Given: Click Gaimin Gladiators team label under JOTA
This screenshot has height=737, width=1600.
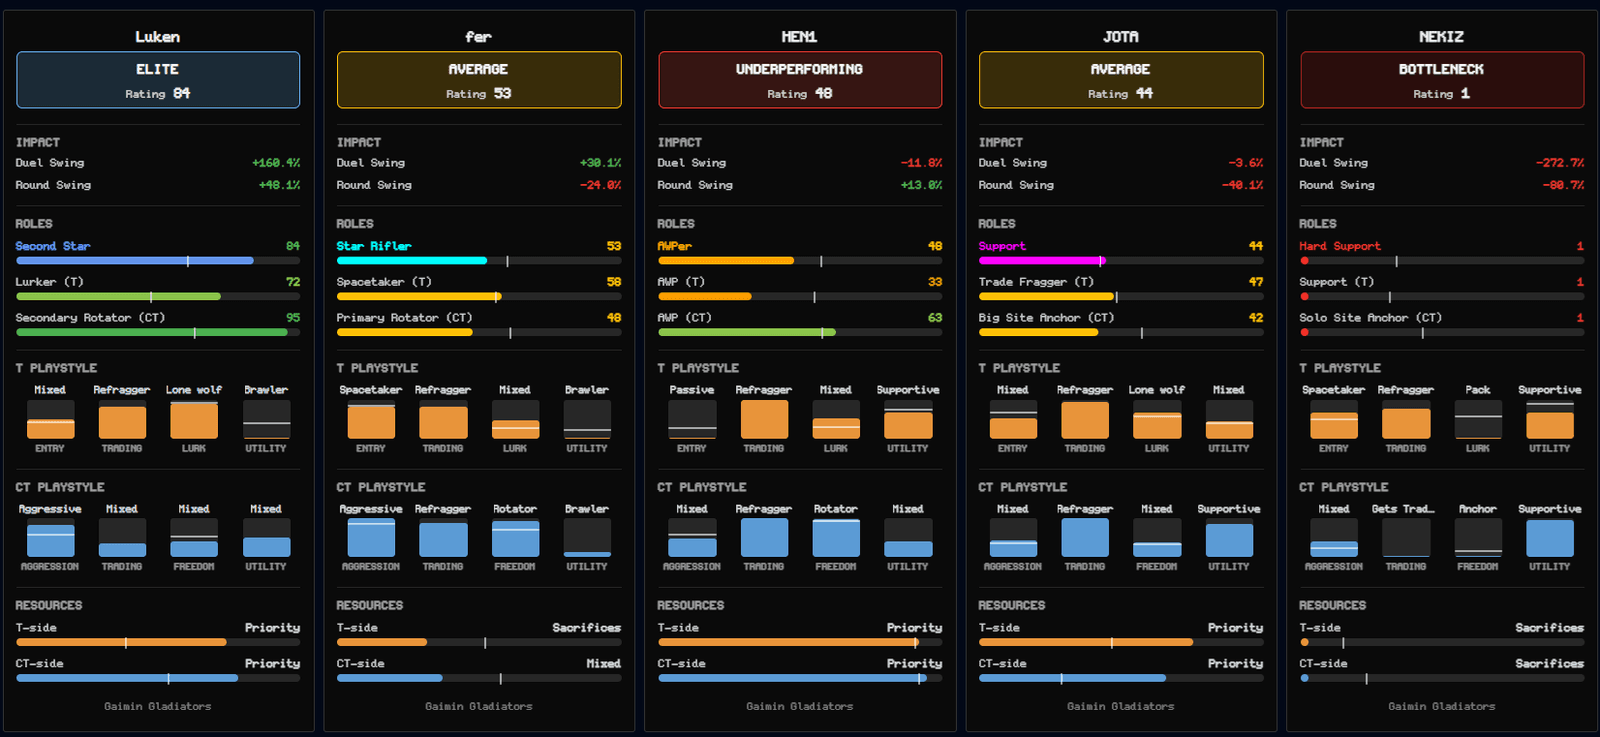Looking at the screenshot, I should pyautogui.click(x=1121, y=706).
